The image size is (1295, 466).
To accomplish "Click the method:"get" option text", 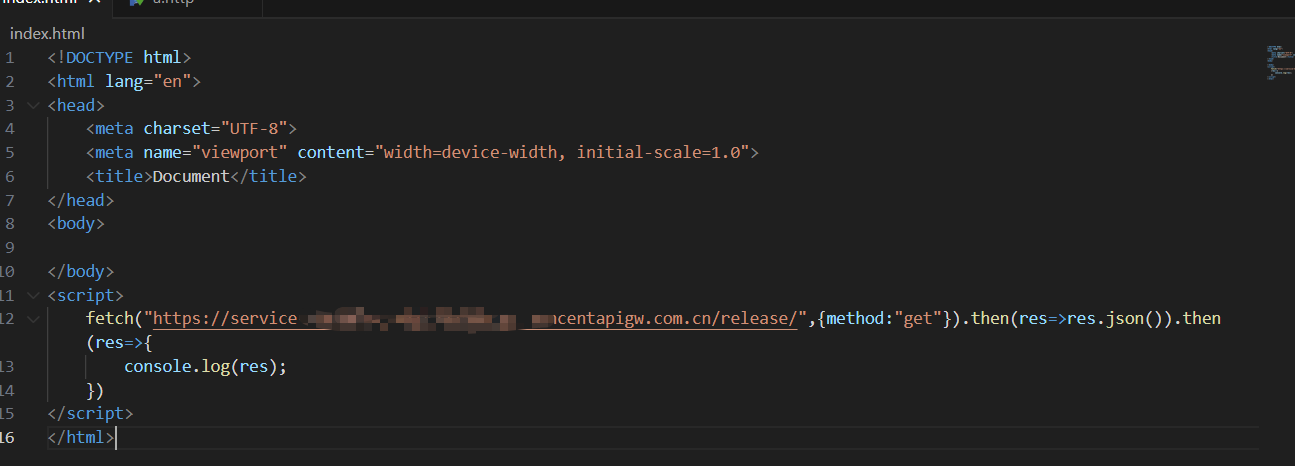I will [x=882, y=319].
